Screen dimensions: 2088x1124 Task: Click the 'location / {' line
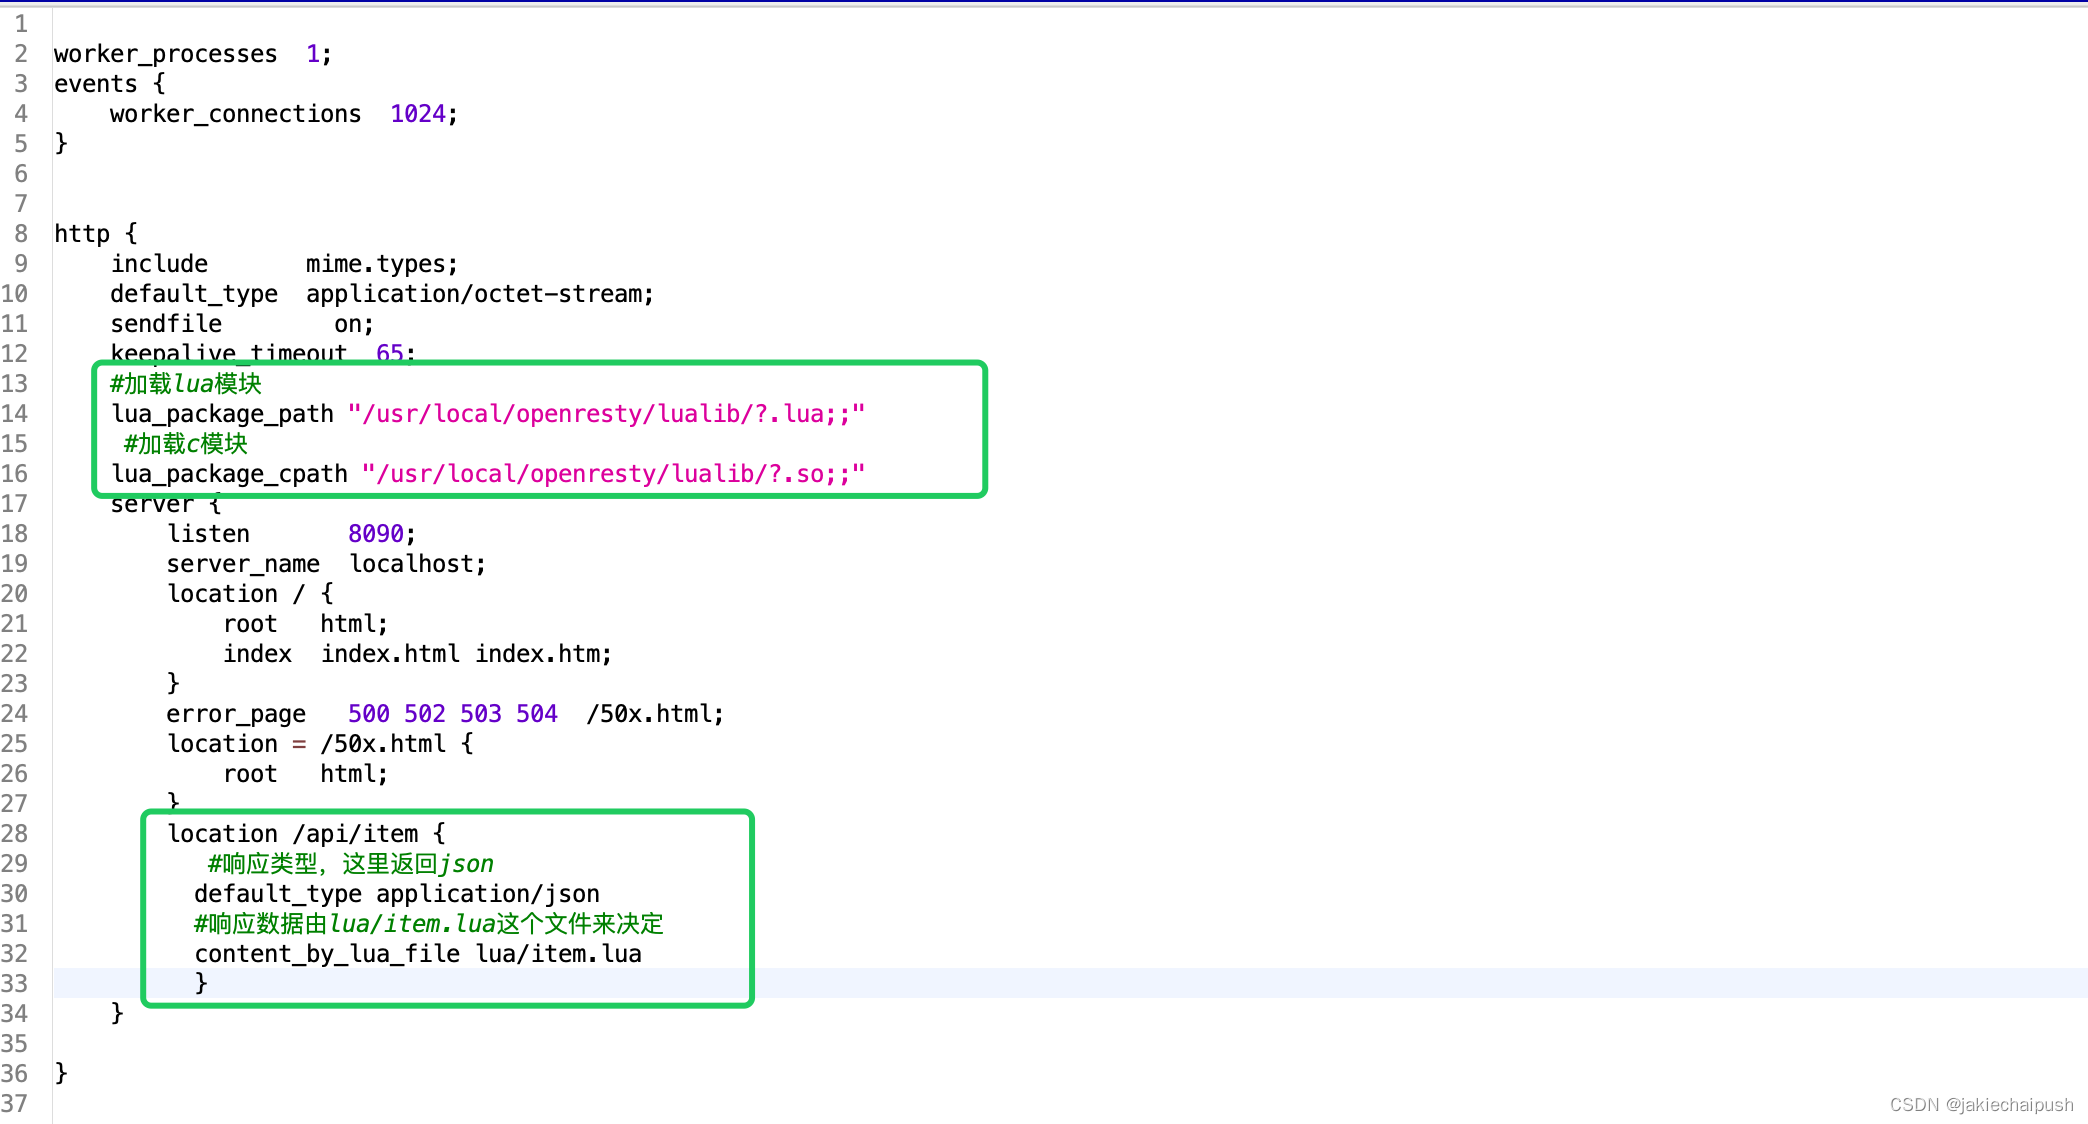[250, 594]
